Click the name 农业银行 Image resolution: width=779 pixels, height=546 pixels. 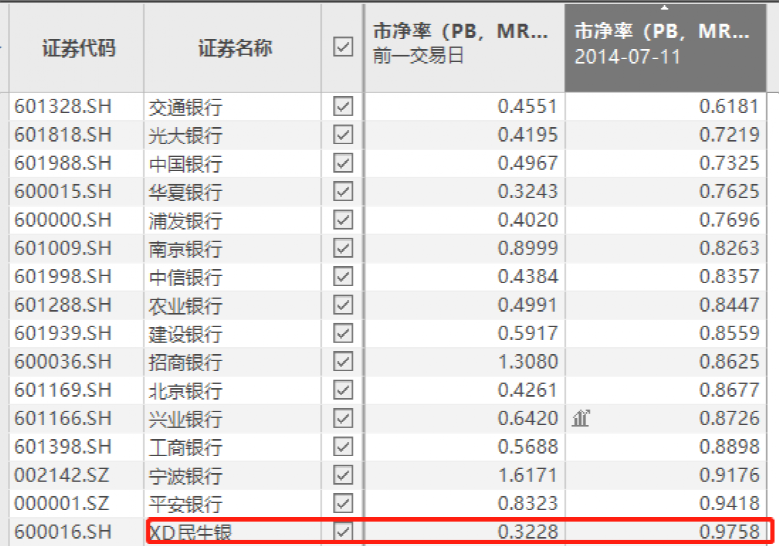(x=185, y=306)
